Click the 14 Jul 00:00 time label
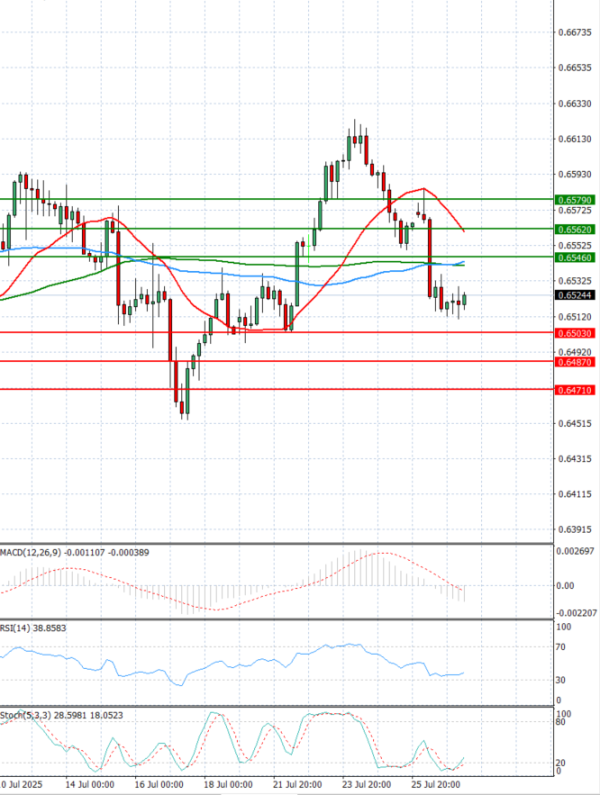This screenshot has width=600, height=795. pos(90,785)
